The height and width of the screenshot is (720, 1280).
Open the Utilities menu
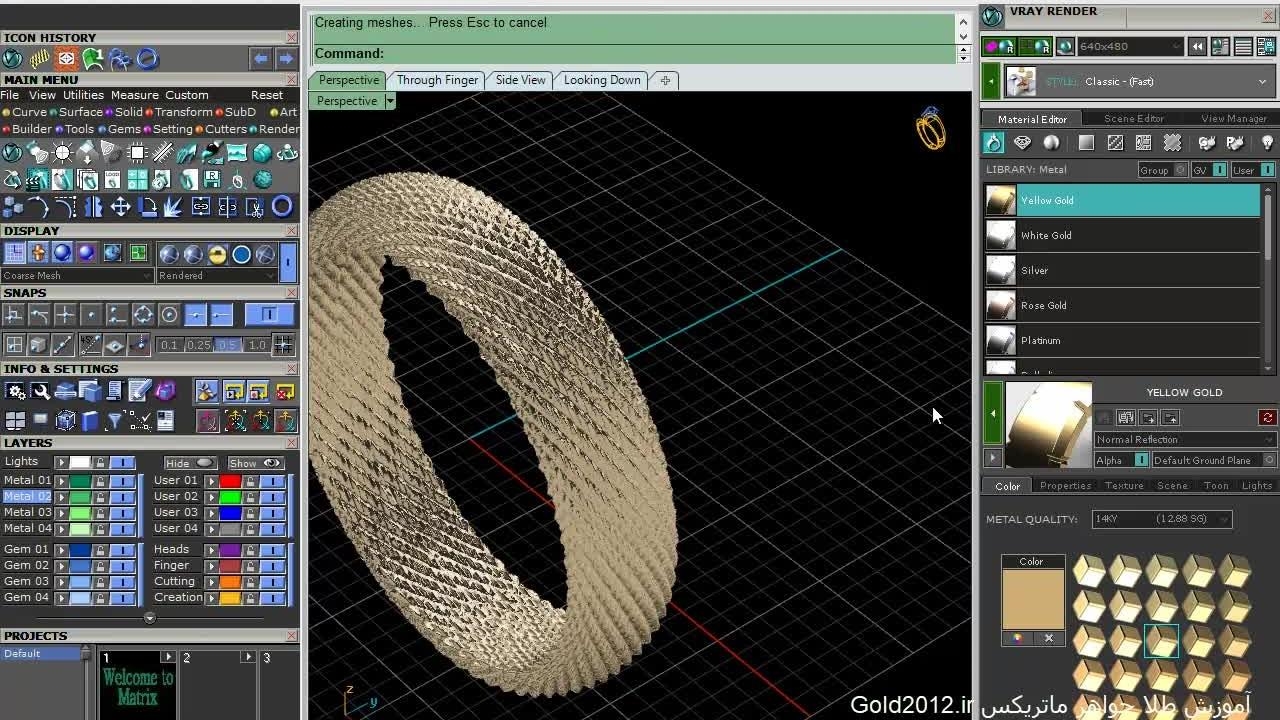pos(83,95)
